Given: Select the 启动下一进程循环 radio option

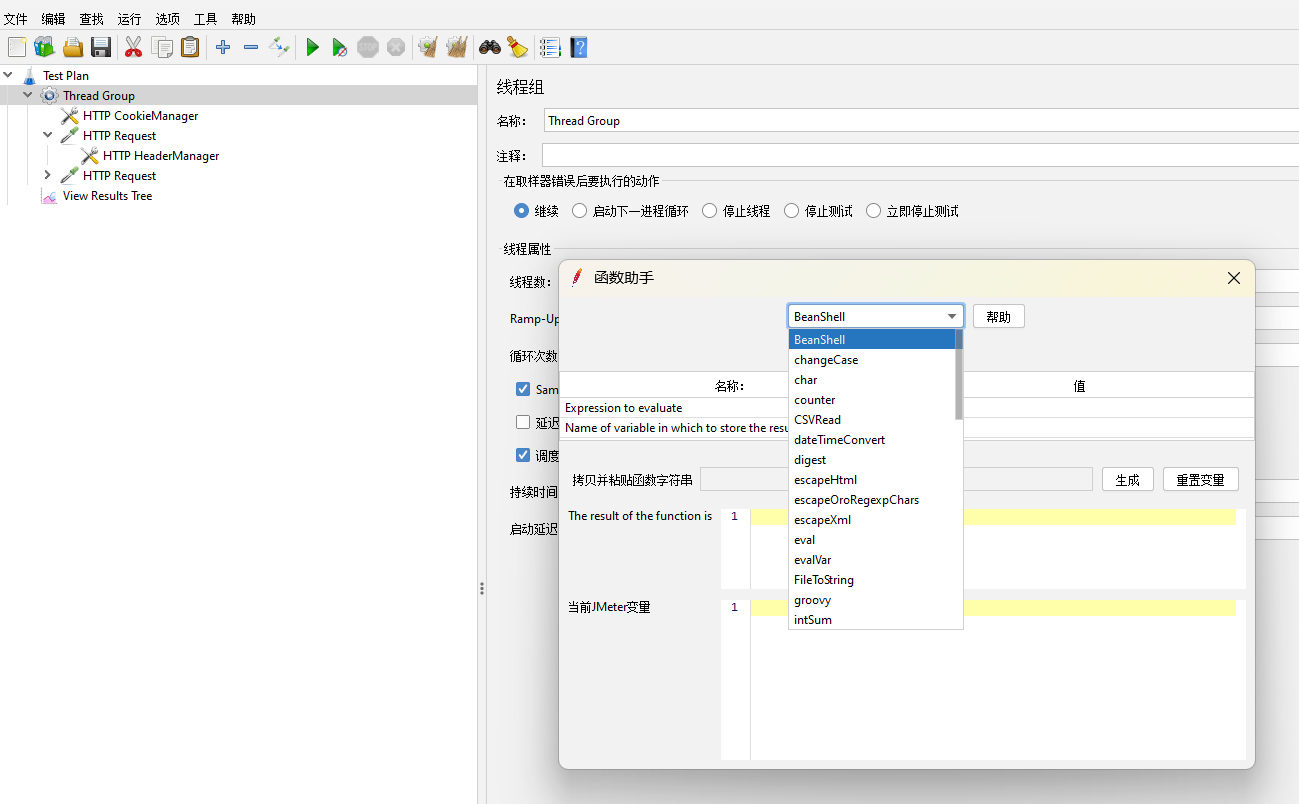Looking at the screenshot, I should (x=579, y=211).
